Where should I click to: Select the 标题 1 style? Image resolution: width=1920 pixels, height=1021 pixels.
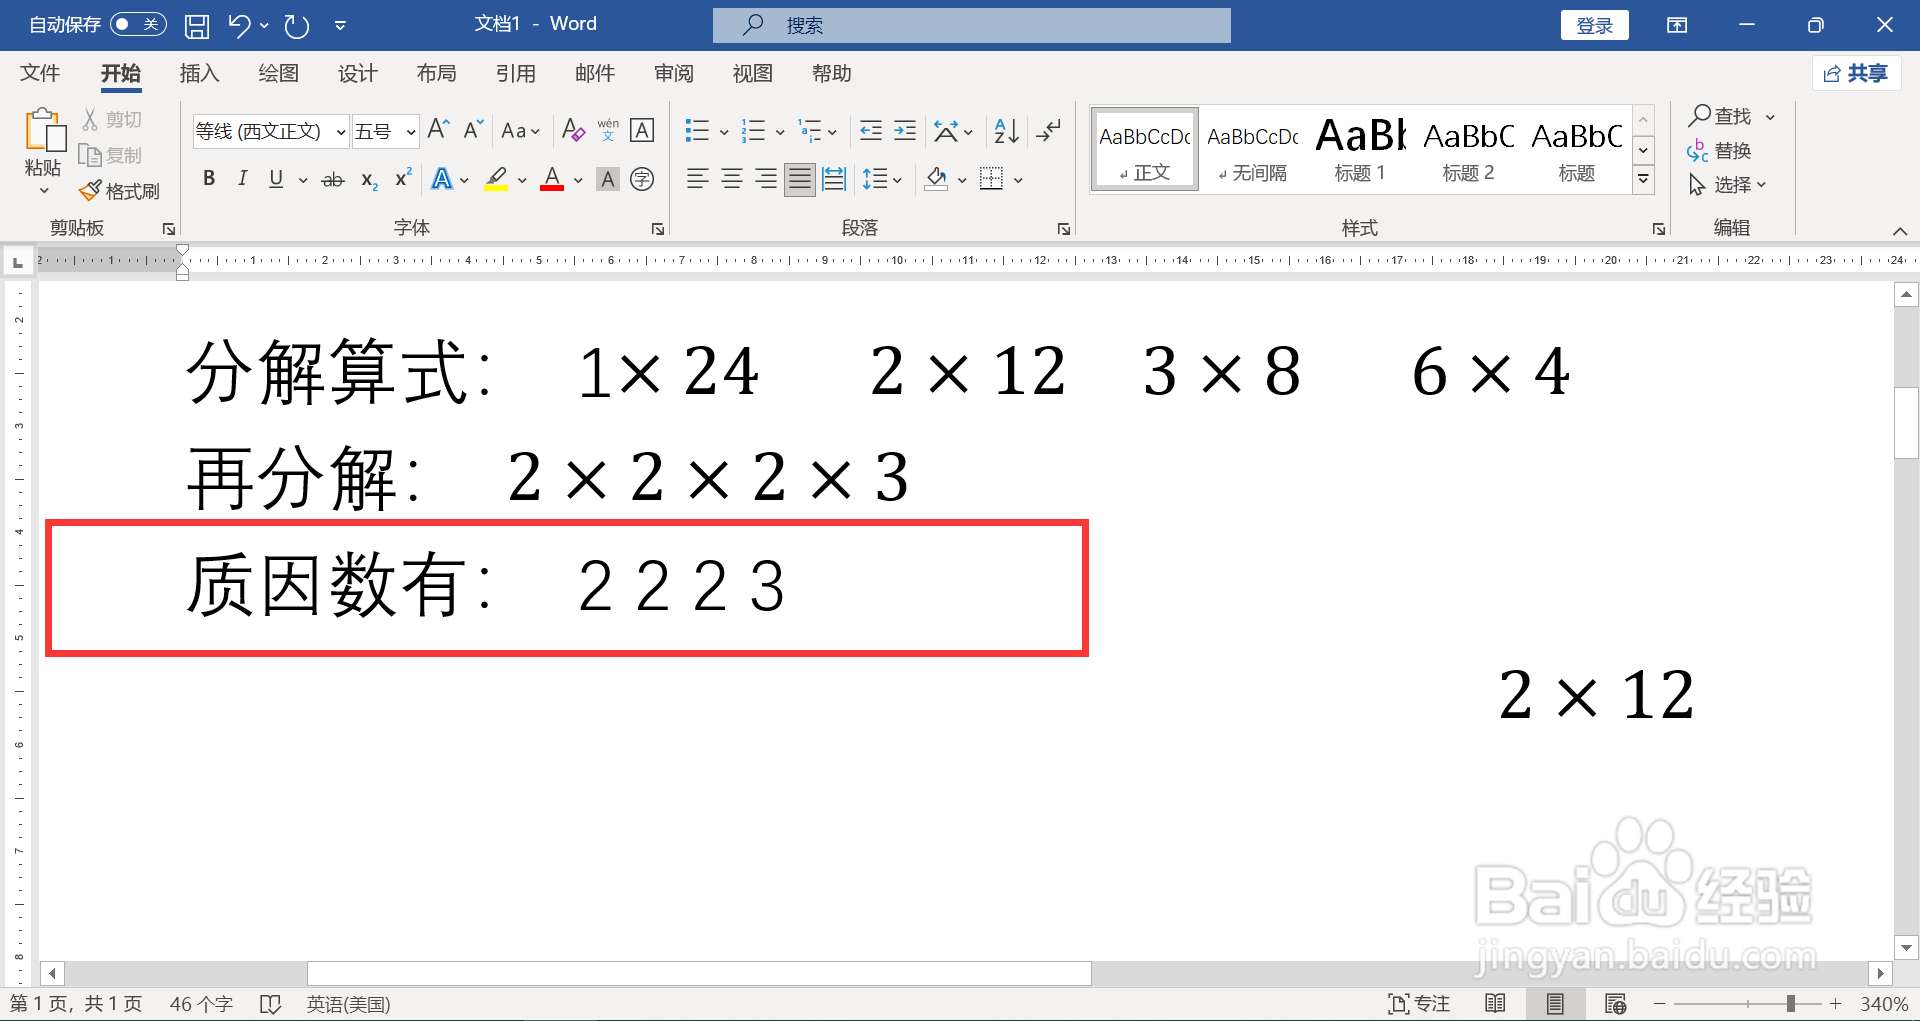tap(1361, 149)
